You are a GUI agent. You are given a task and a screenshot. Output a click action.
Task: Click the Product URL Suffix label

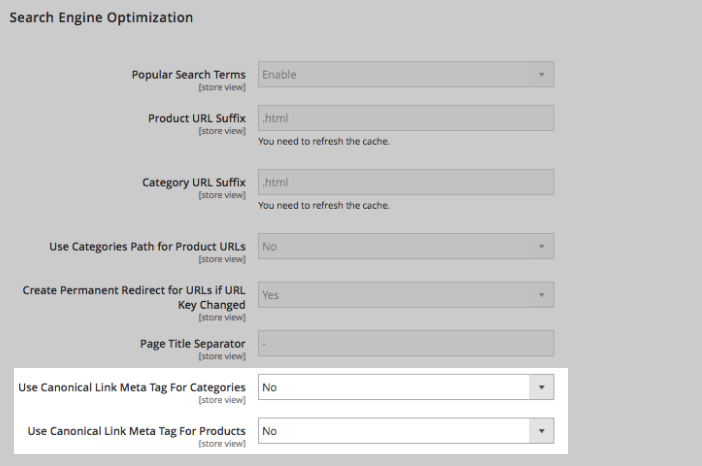197,118
